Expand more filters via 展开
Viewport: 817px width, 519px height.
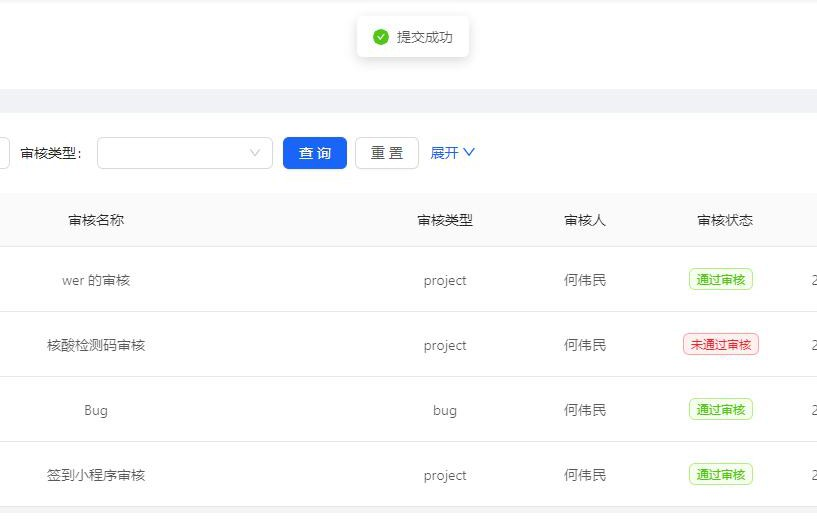coord(444,153)
